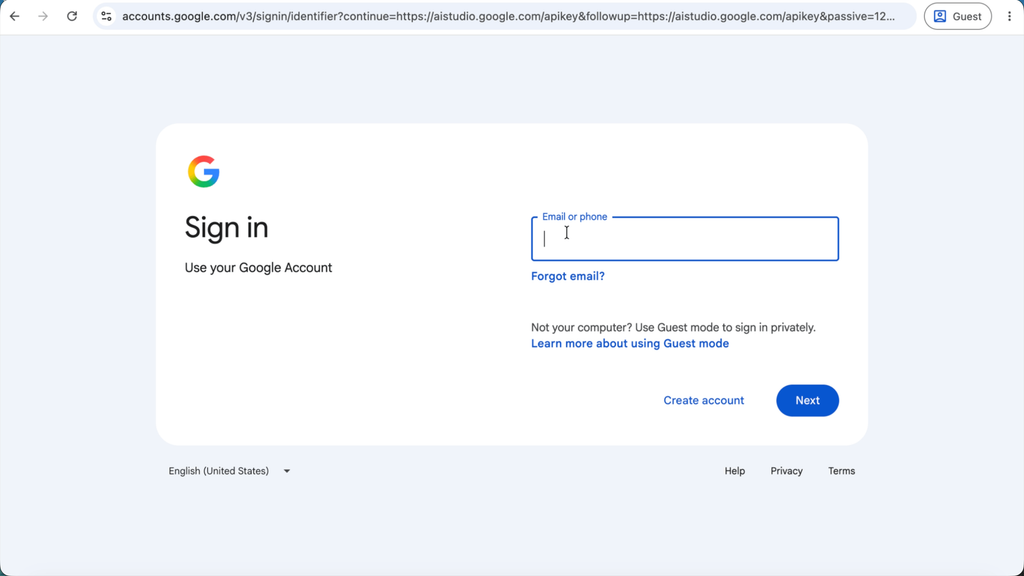This screenshot has height=576, width=1024.
Task: Open Learn more about using Guest mode
Action: click(630, 344)
